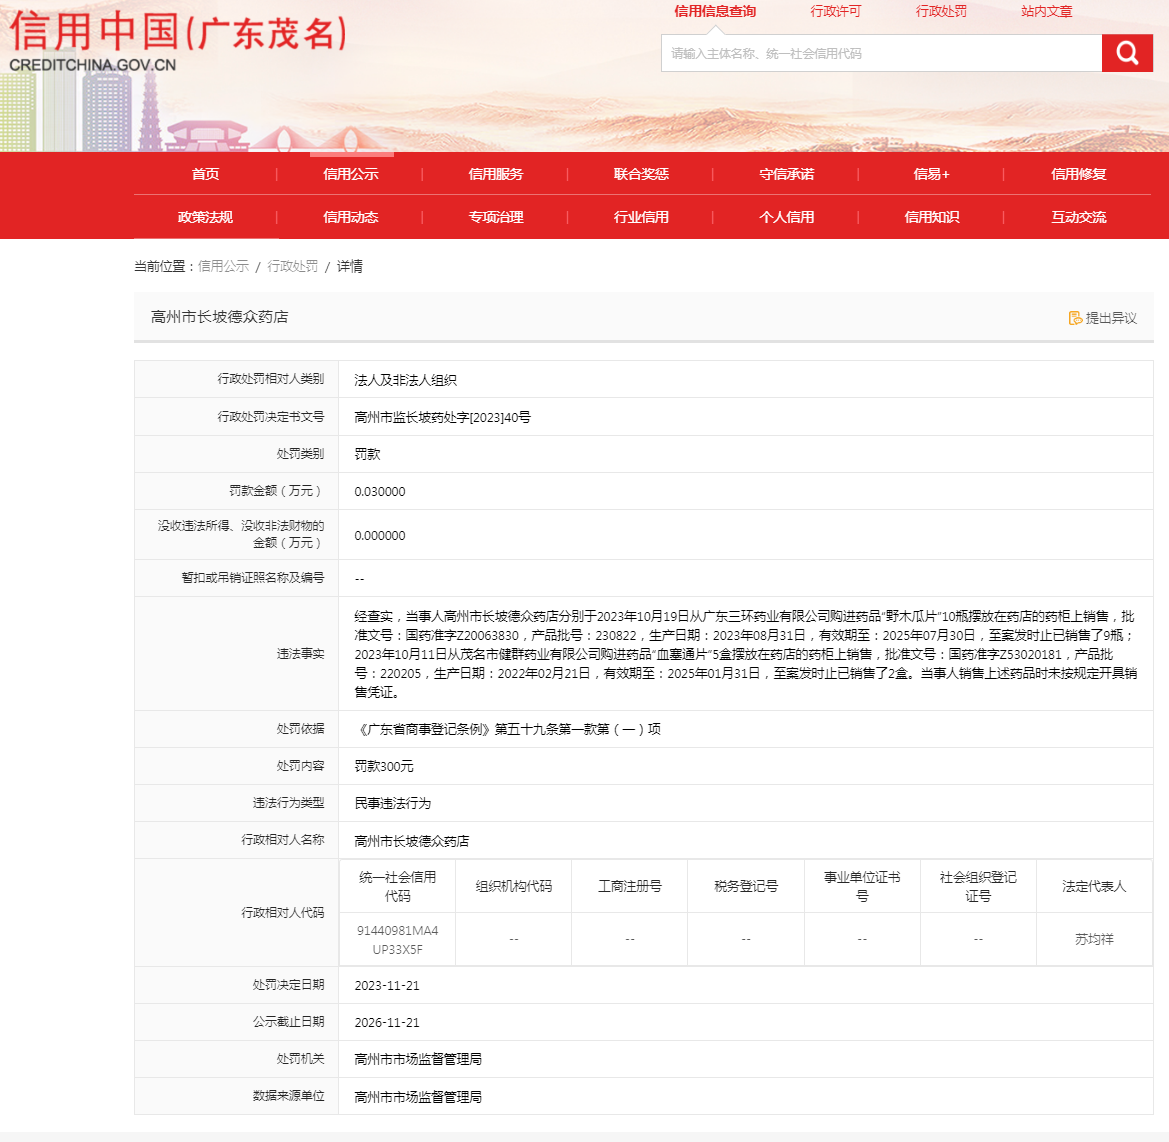Image resolution: width=1169 pixels, height=1142 pixels.
Task: Type in the search input field
Action: (880, 53)
